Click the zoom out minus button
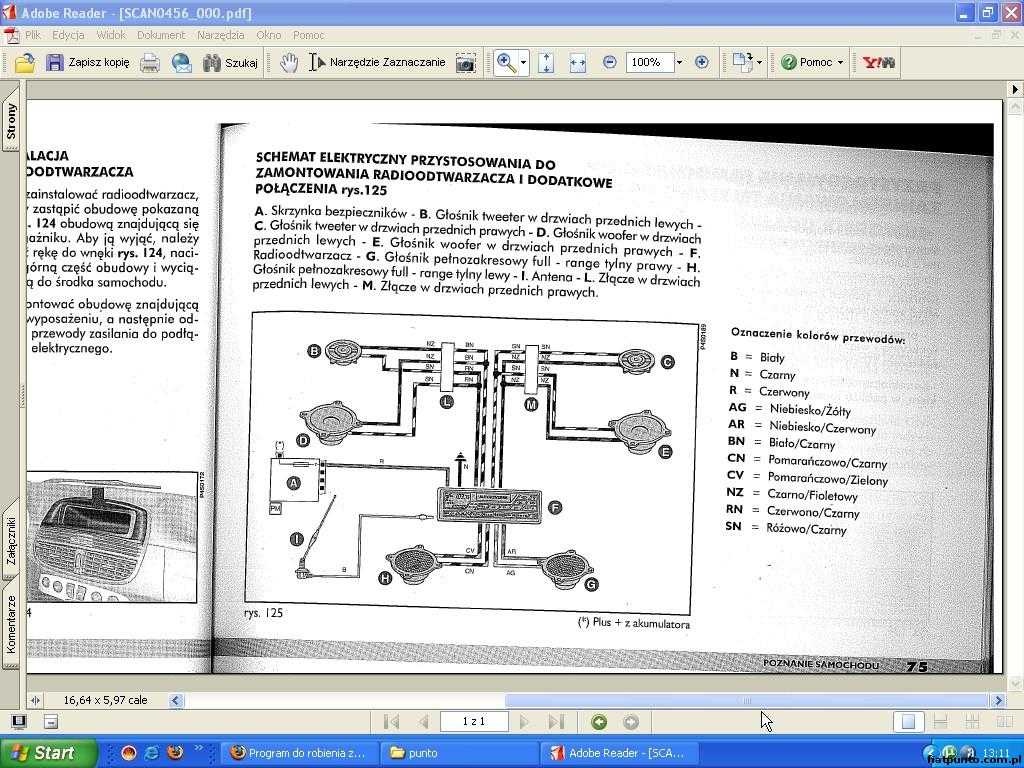 [609, 63]
